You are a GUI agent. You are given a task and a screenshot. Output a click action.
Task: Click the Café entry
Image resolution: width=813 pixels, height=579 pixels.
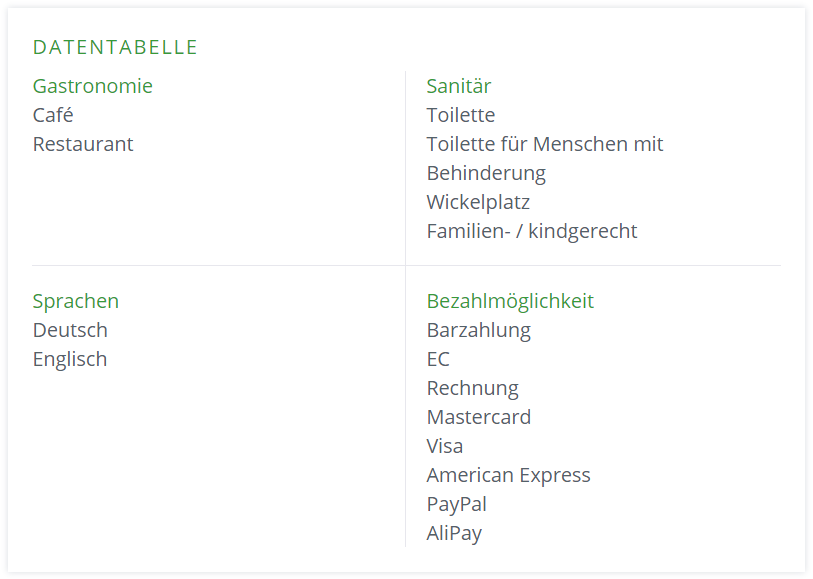[x=53, y=115]
